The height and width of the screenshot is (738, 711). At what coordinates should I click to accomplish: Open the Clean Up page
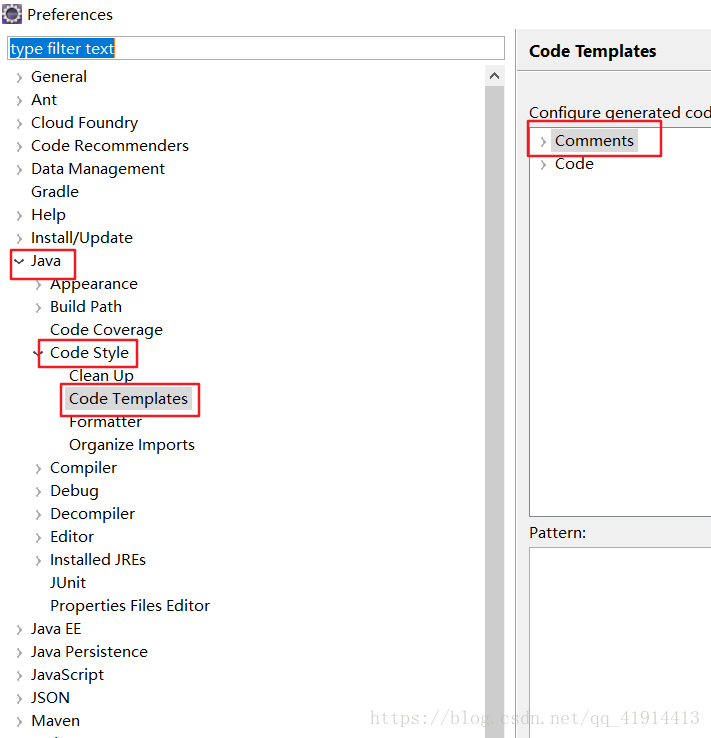pyautogui.click(x=102, y=376)
